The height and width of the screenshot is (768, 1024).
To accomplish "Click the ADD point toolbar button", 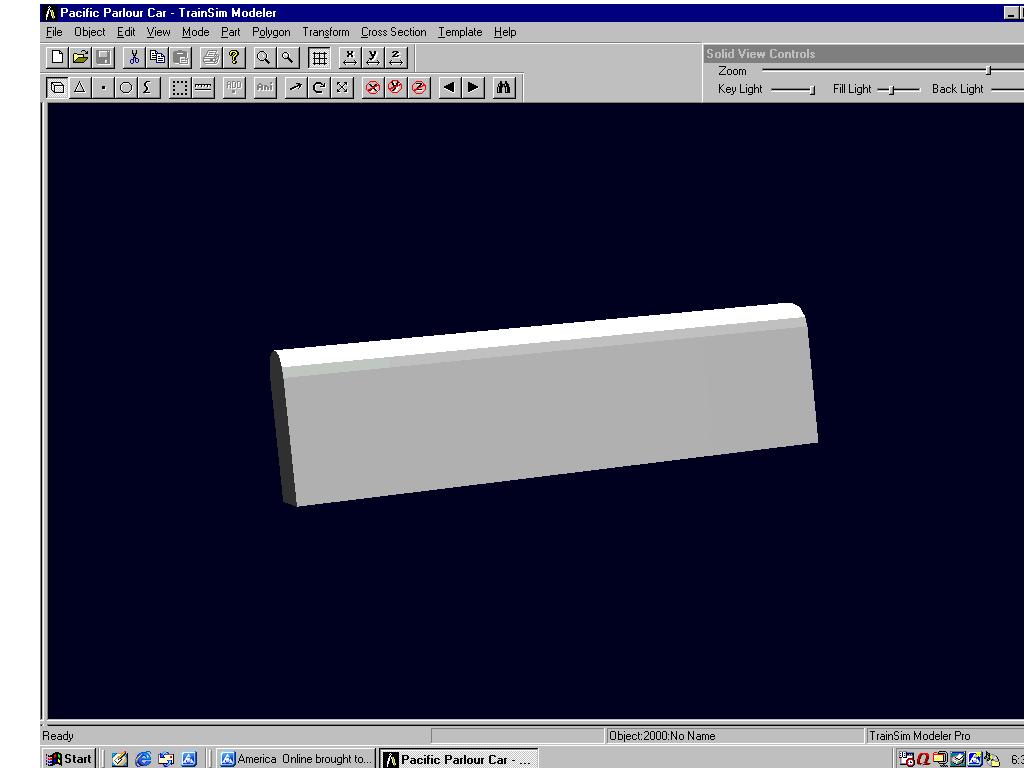I will click(234, 88).
